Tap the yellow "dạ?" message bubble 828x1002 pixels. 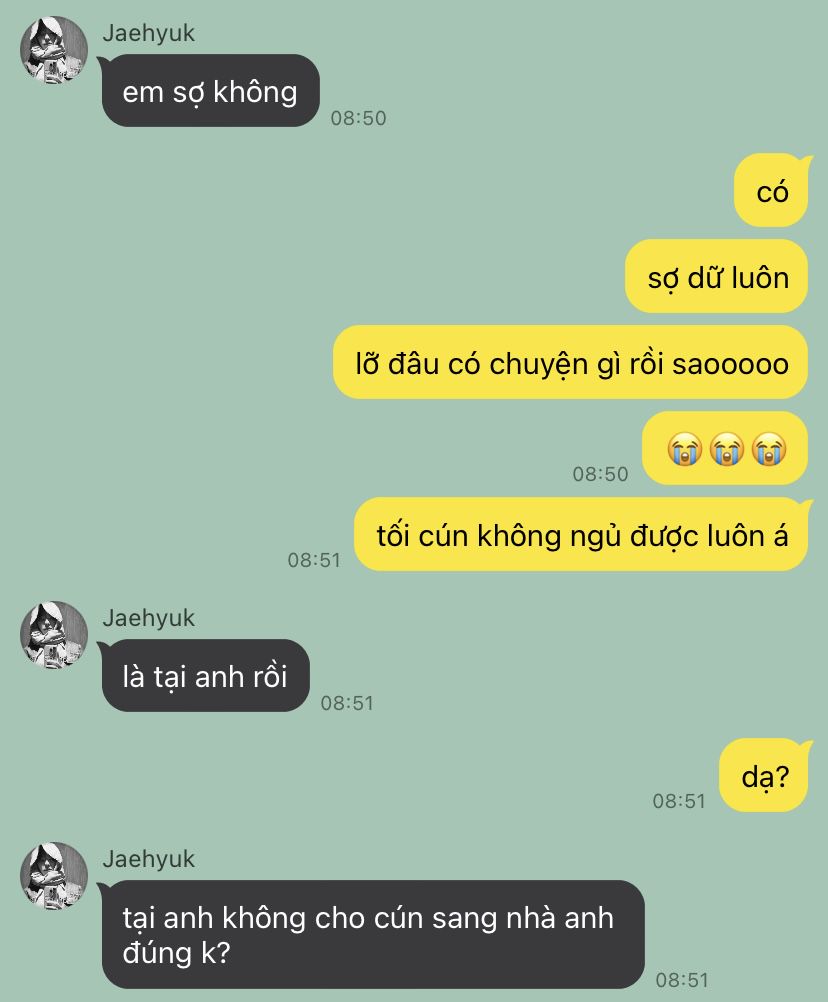(765, 775)
